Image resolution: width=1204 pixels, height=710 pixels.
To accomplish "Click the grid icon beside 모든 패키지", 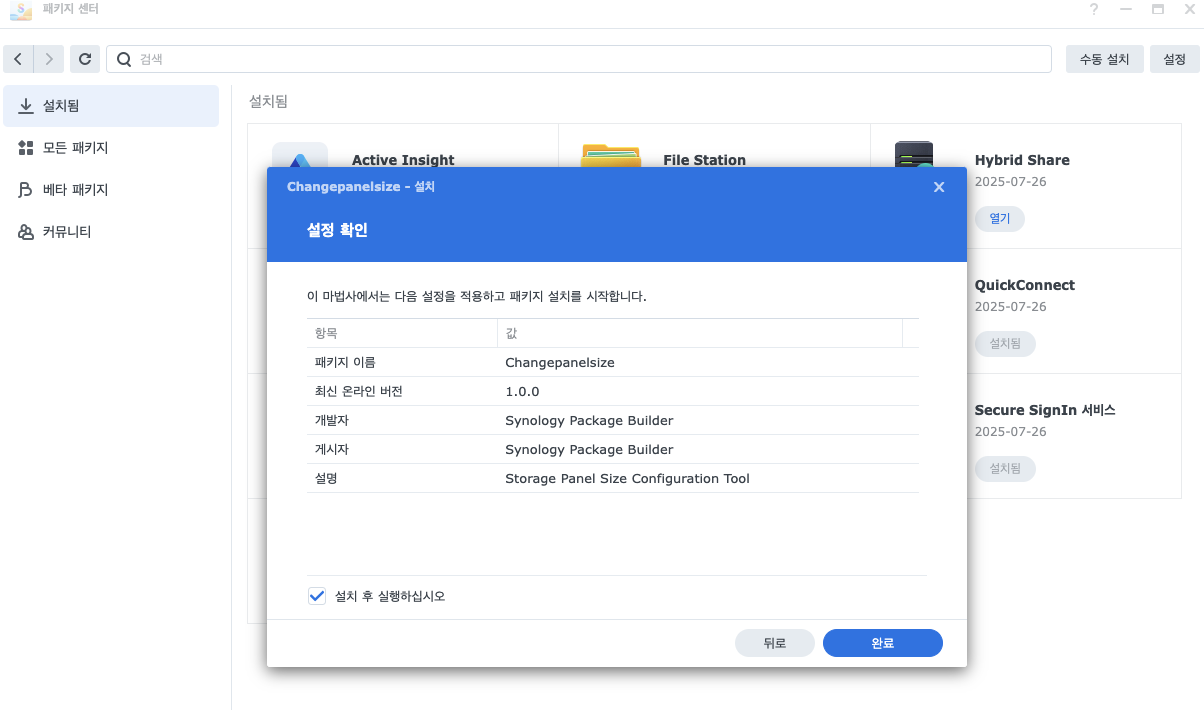I will click(26, 147).
